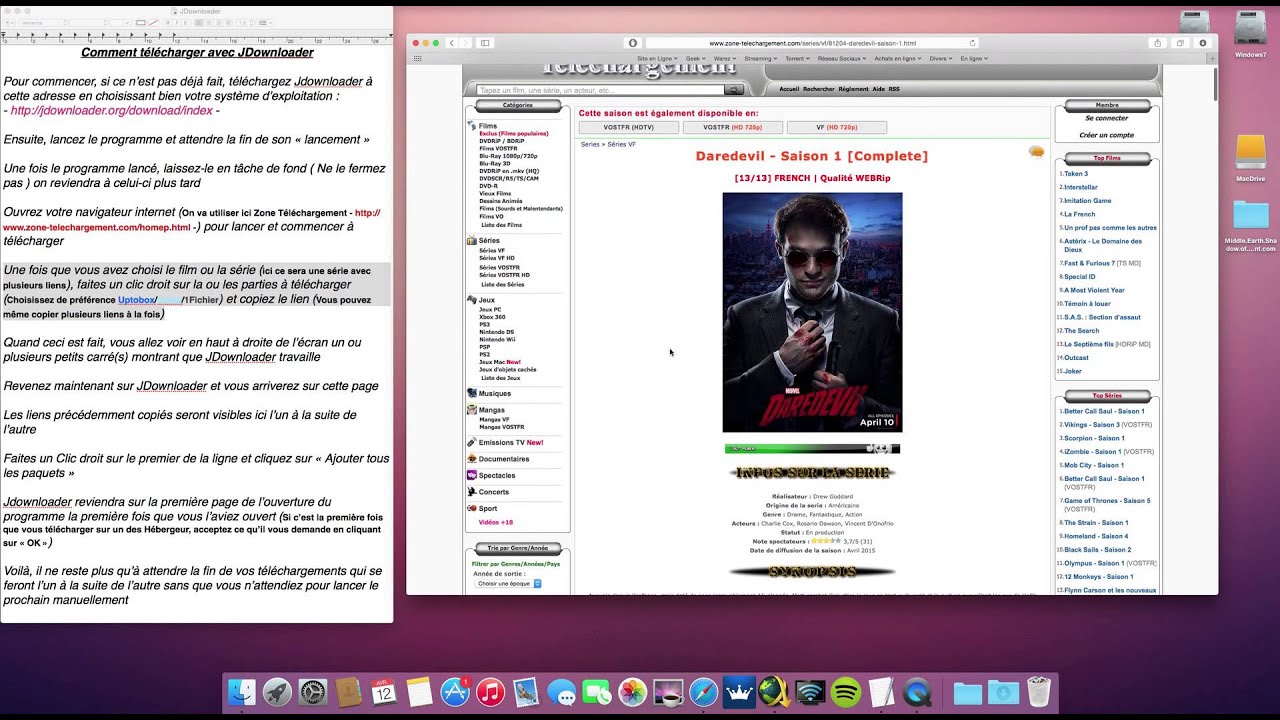
Task: Open Séries VF HD category
Action: pos(497,258)
